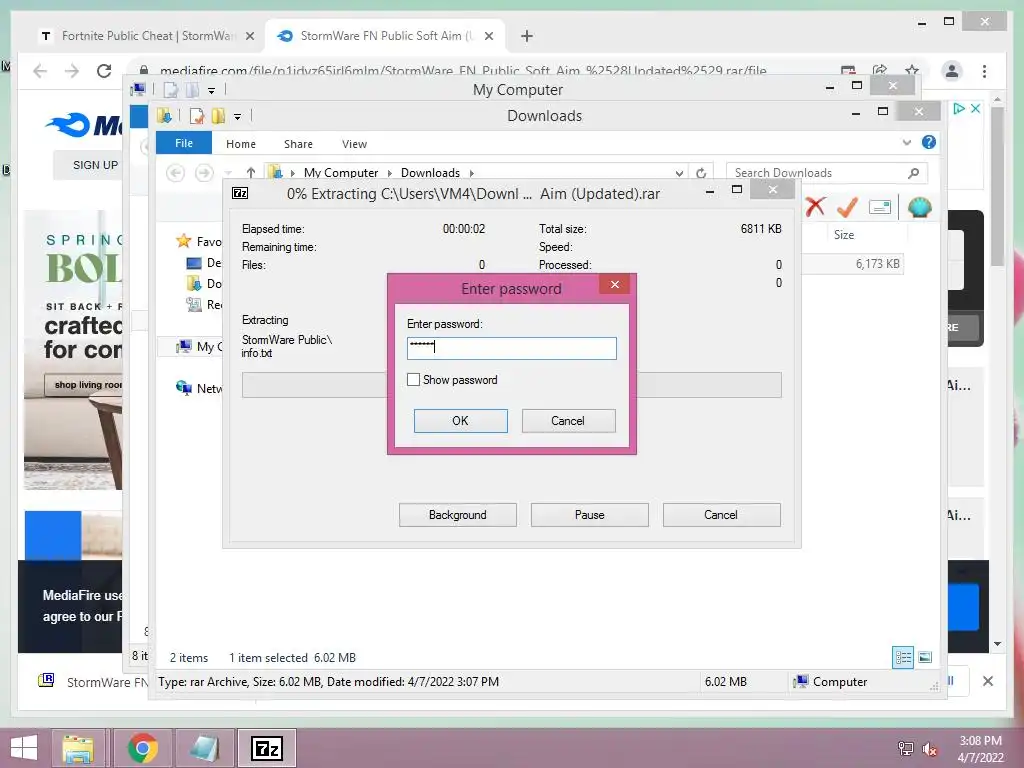
Task: Click the Chrome share page icon
Action: [880, 70]
